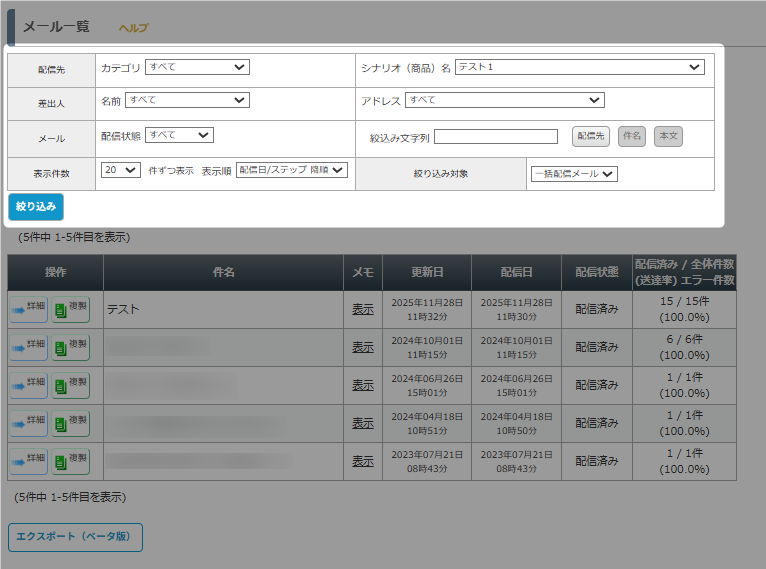Click the 絞り込み button
766x569 pixels.
tap(36, 207)
